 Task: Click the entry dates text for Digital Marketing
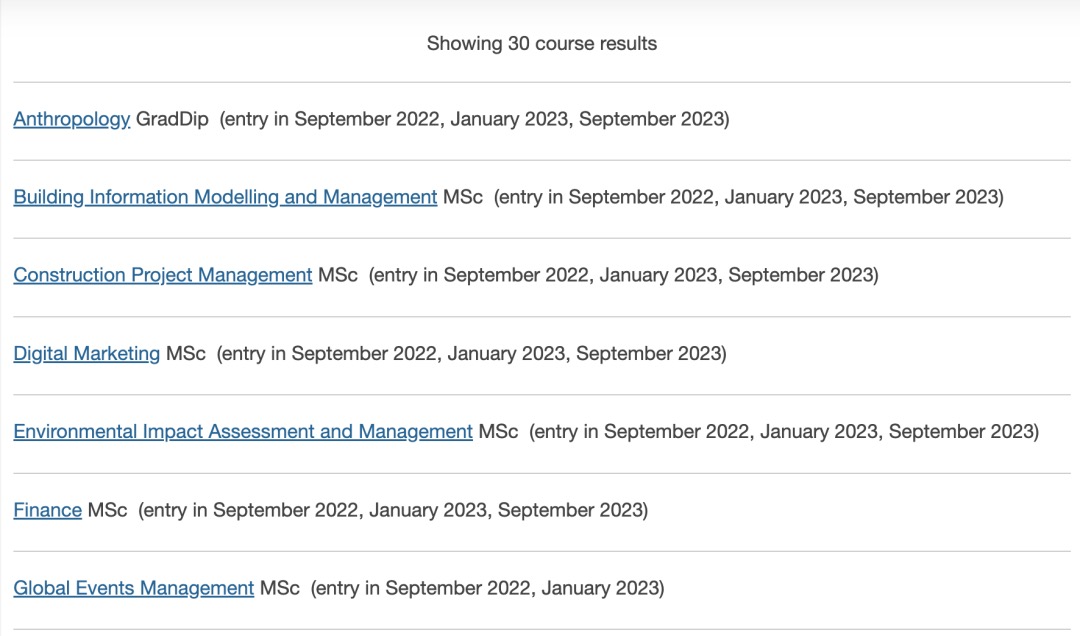click(472, 353)
